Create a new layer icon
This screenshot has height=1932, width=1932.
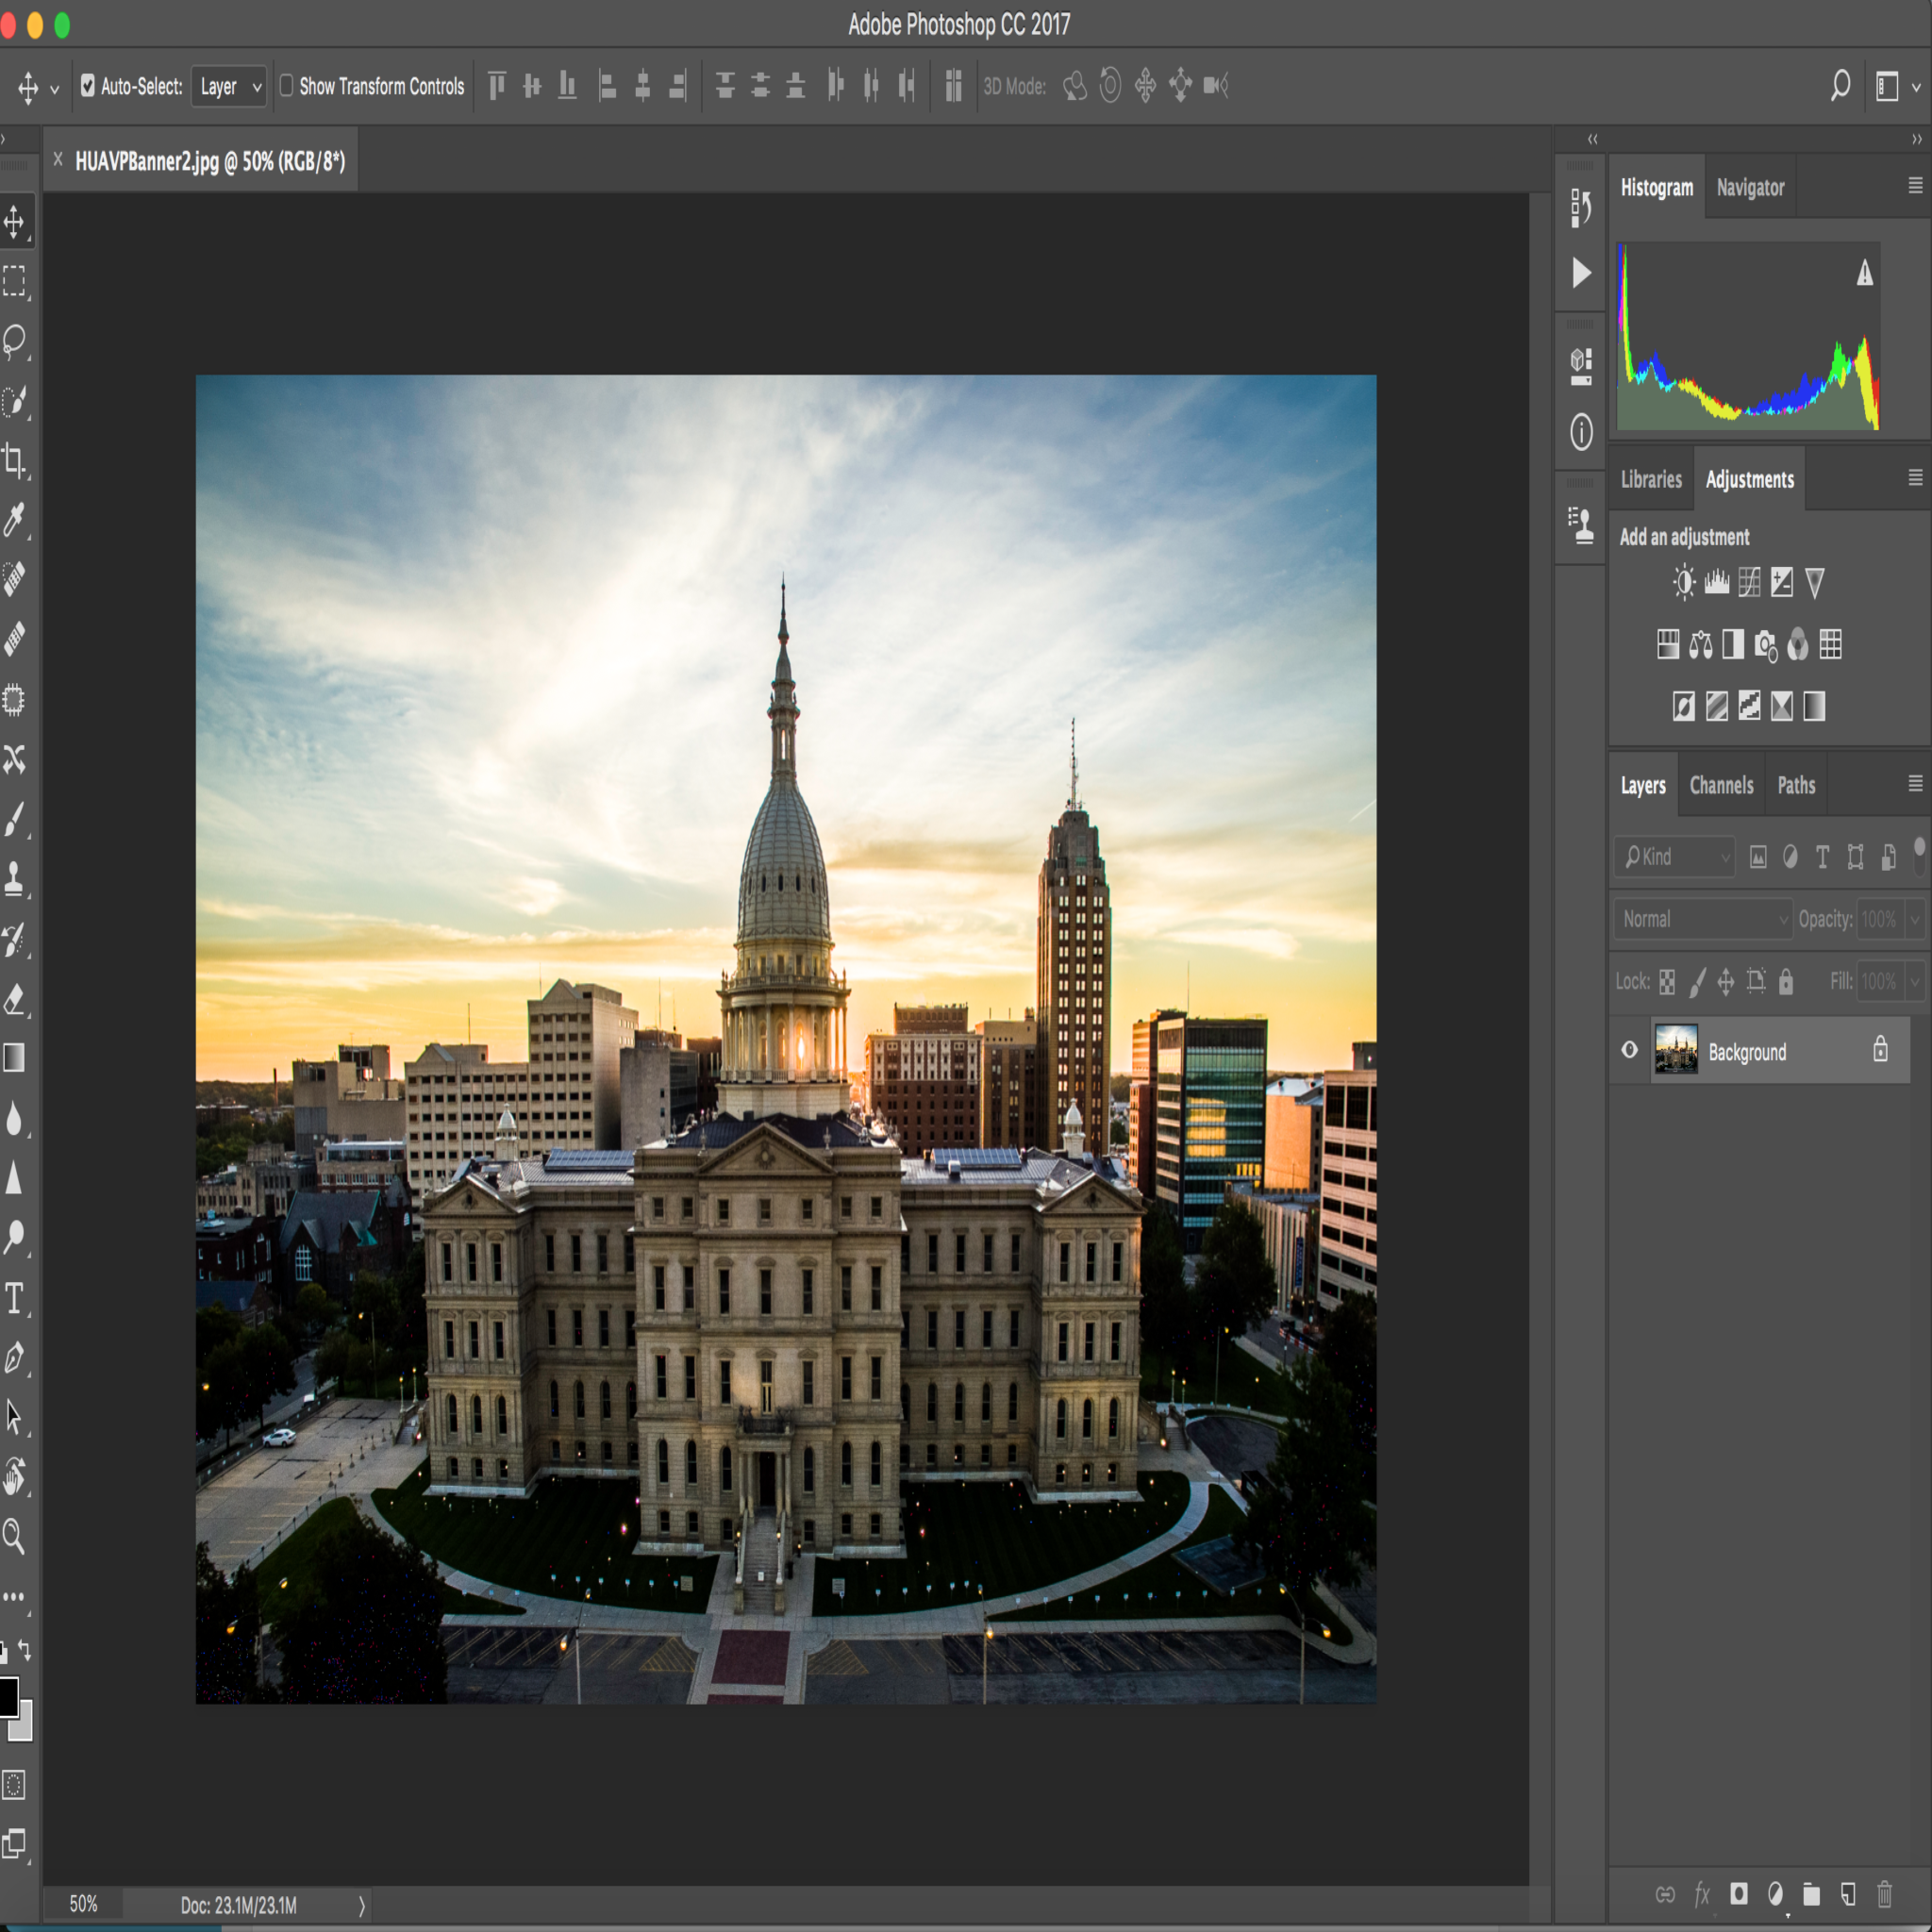1848,1894
